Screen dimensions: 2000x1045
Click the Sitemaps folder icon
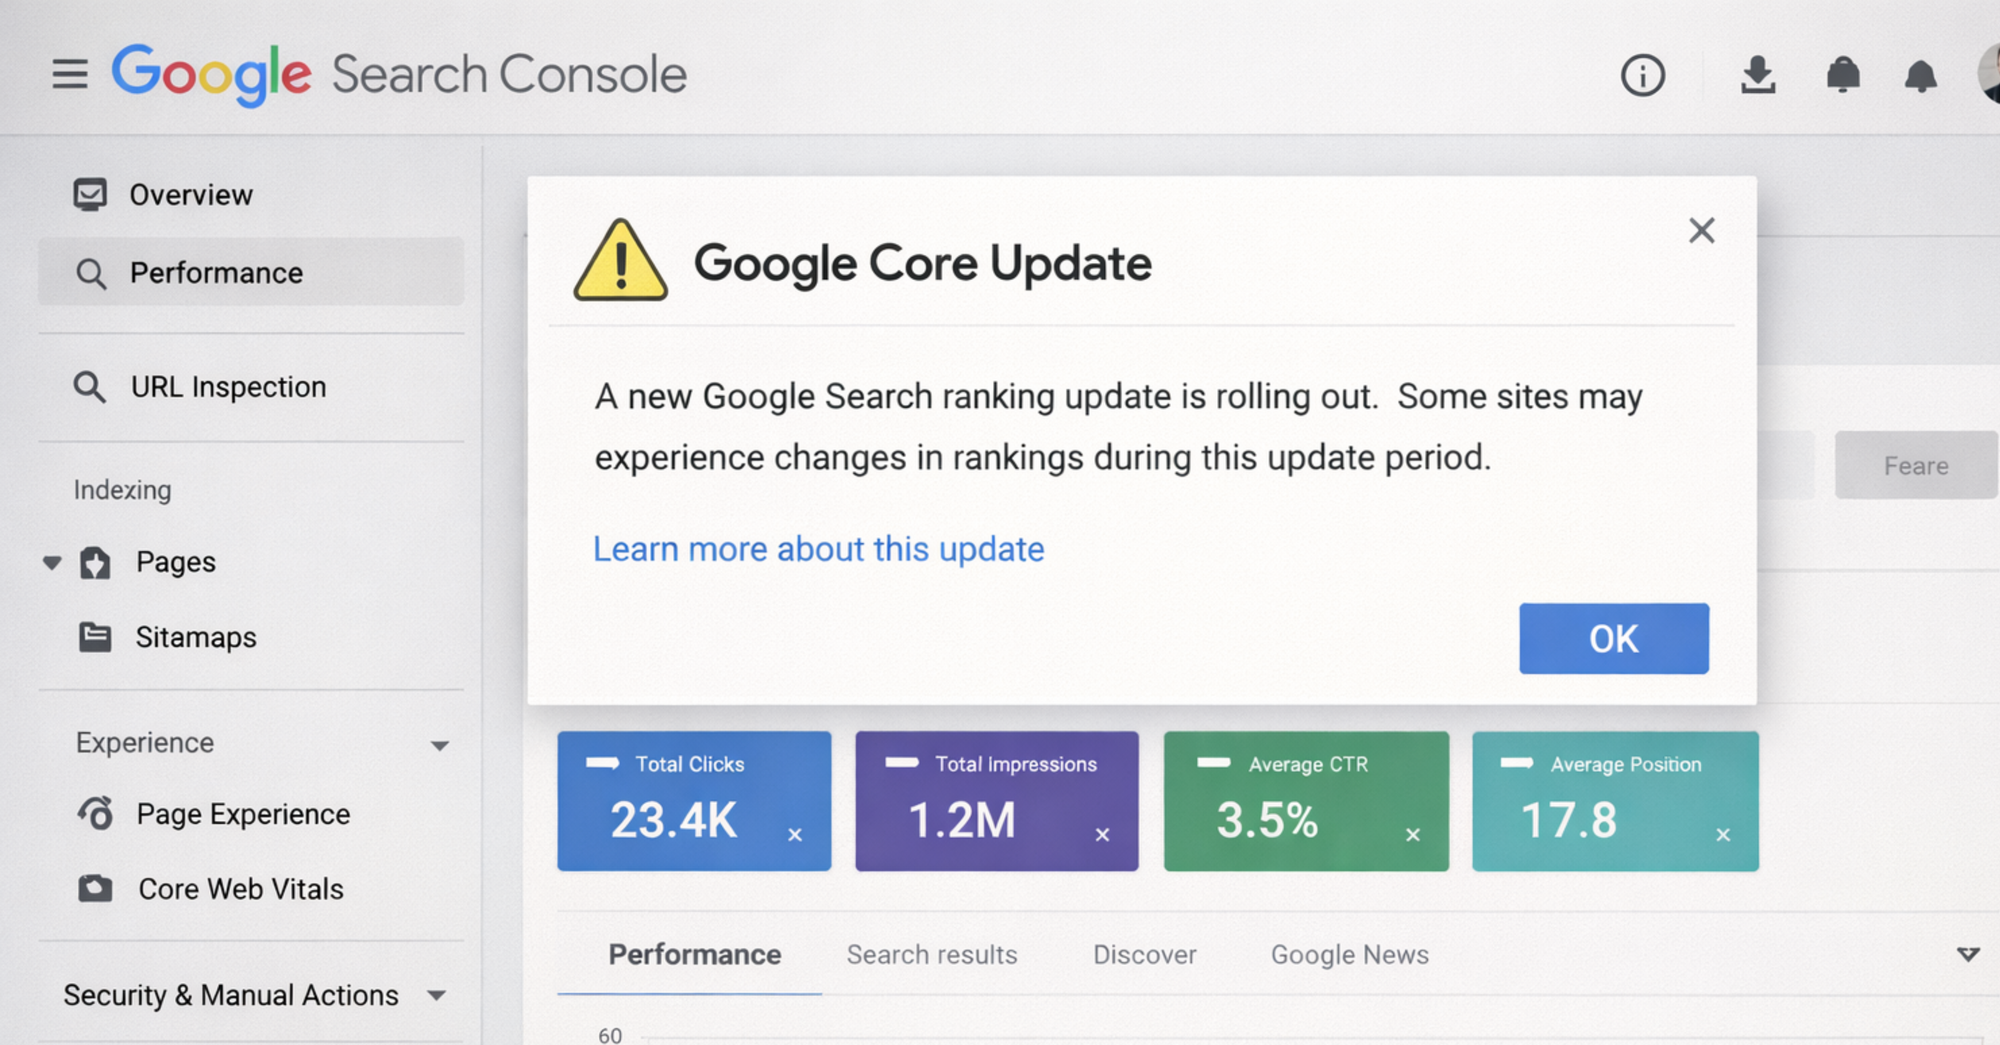(94, 637)
